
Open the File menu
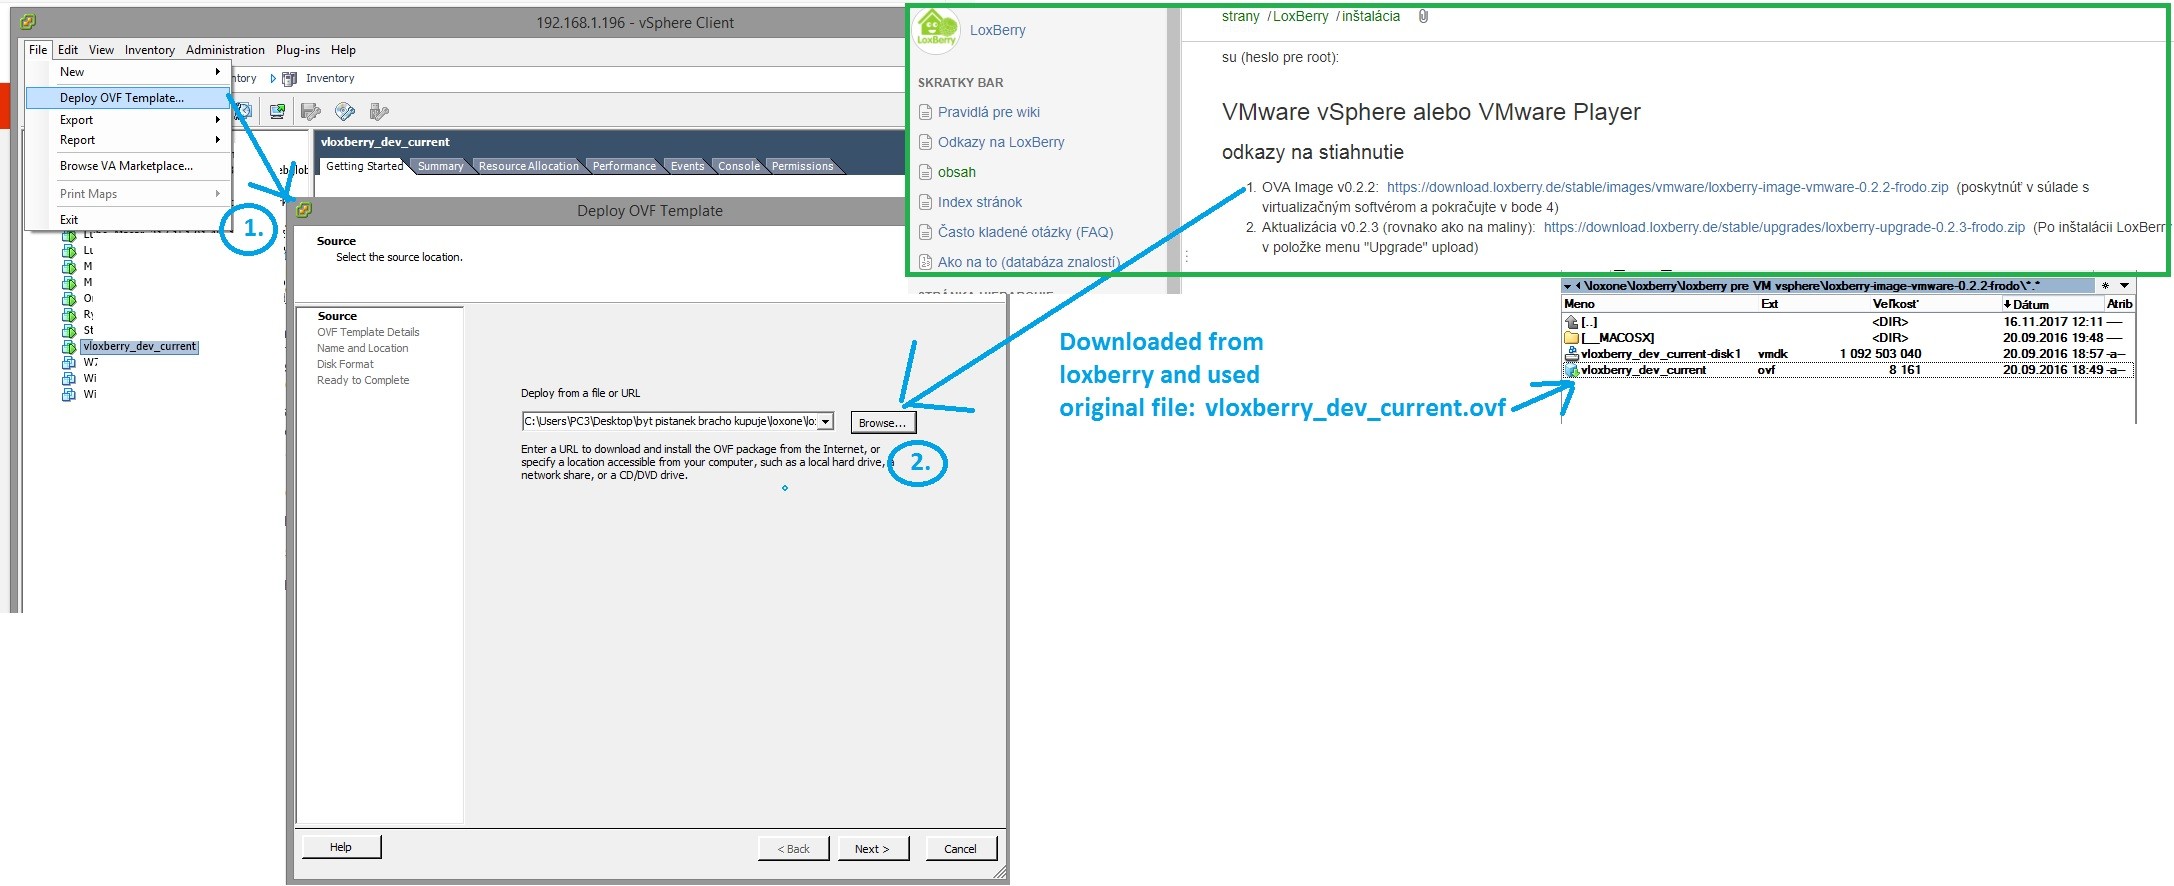point(38,50)
